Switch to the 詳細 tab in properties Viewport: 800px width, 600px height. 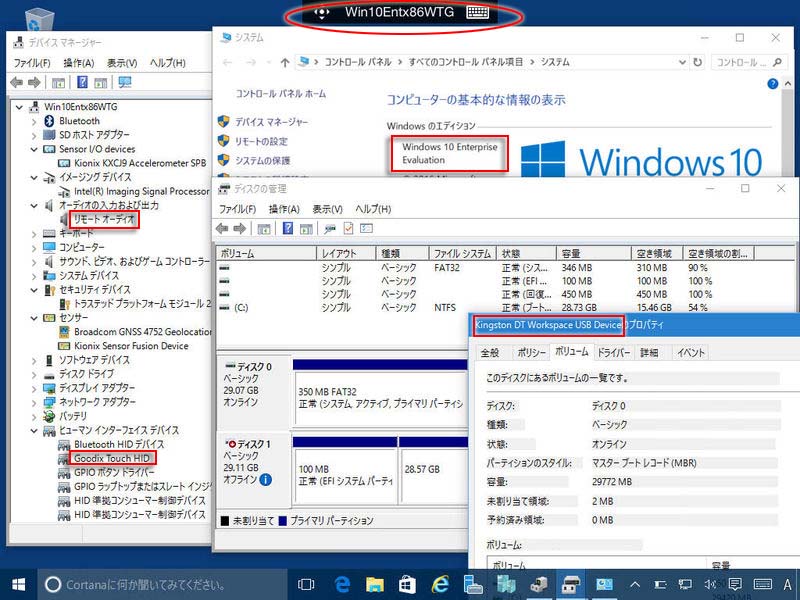[649, 353]
